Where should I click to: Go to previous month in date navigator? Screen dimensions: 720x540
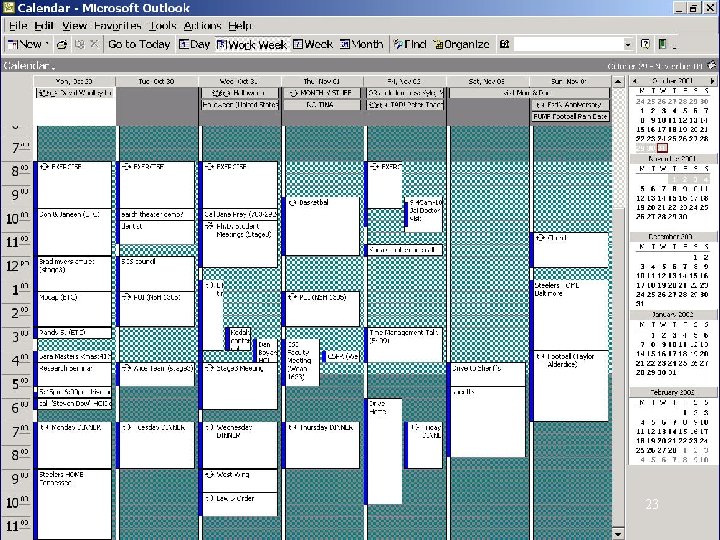(x=635, y=81)
